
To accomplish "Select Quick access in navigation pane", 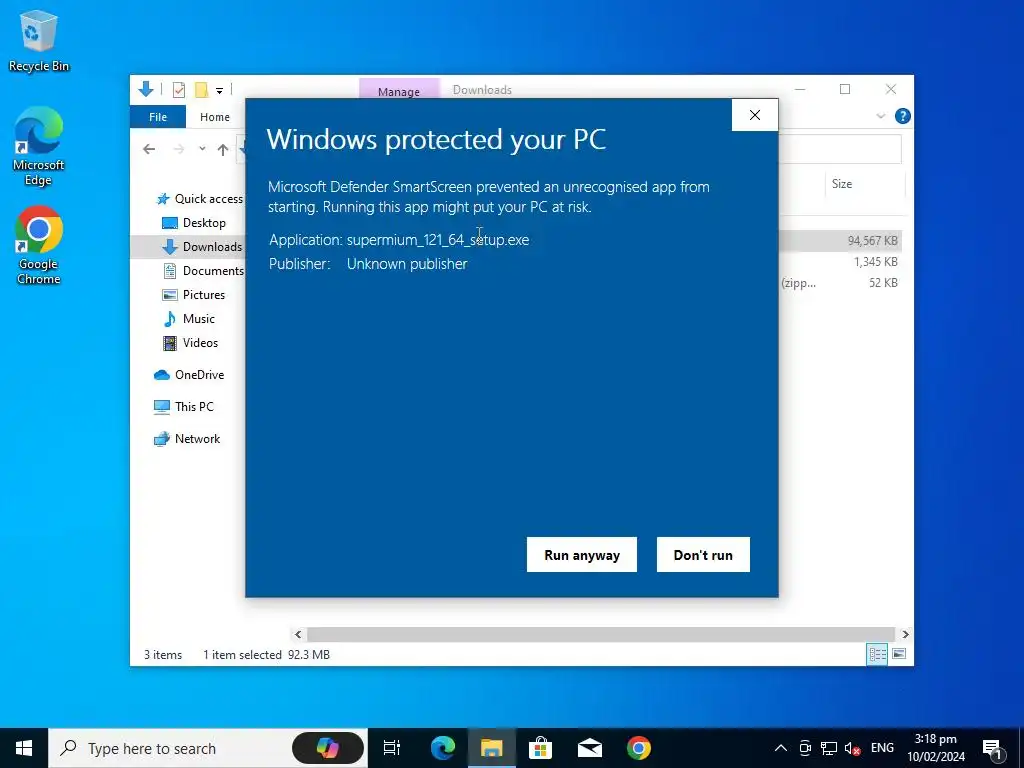I will (200, 199).
